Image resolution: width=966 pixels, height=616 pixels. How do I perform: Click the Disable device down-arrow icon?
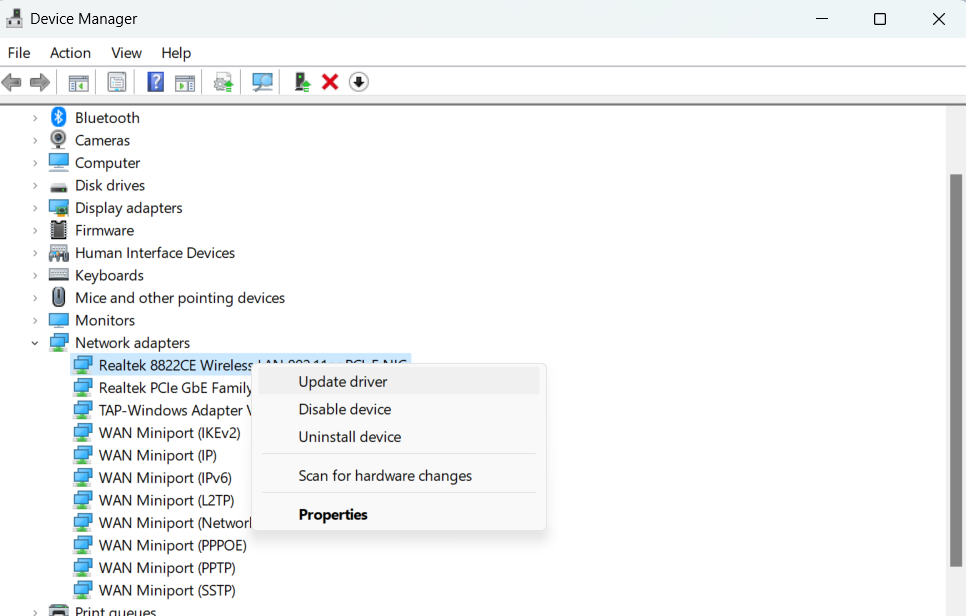pyautogui.click(x=359, y=82)
